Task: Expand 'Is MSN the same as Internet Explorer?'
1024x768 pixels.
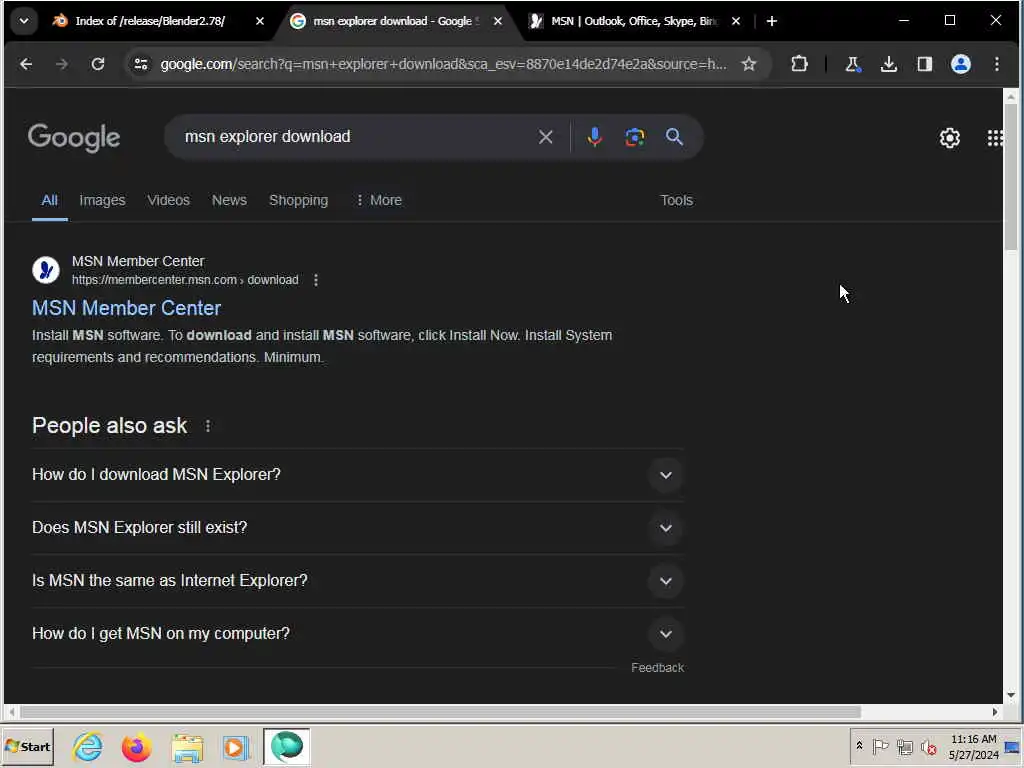Action: click(x=357, y=581)
